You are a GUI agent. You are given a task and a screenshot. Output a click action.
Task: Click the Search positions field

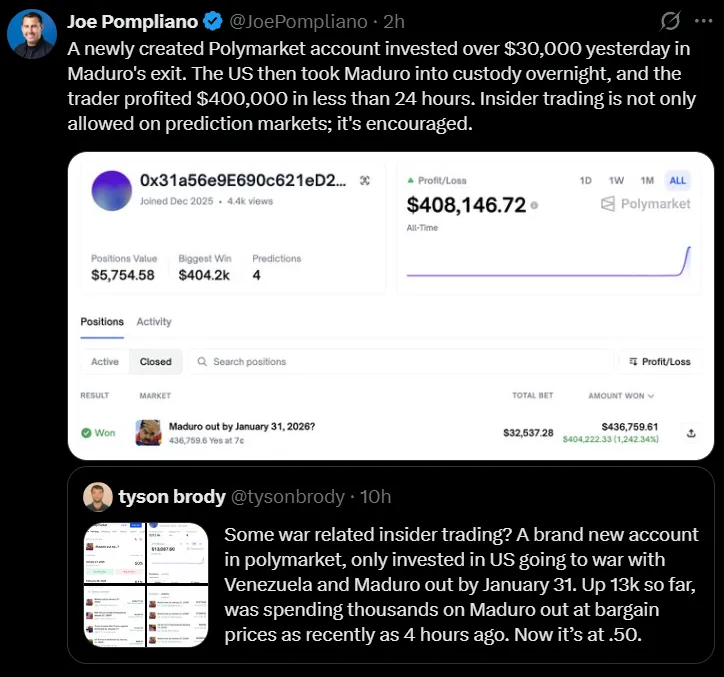[x=400, y=361]
